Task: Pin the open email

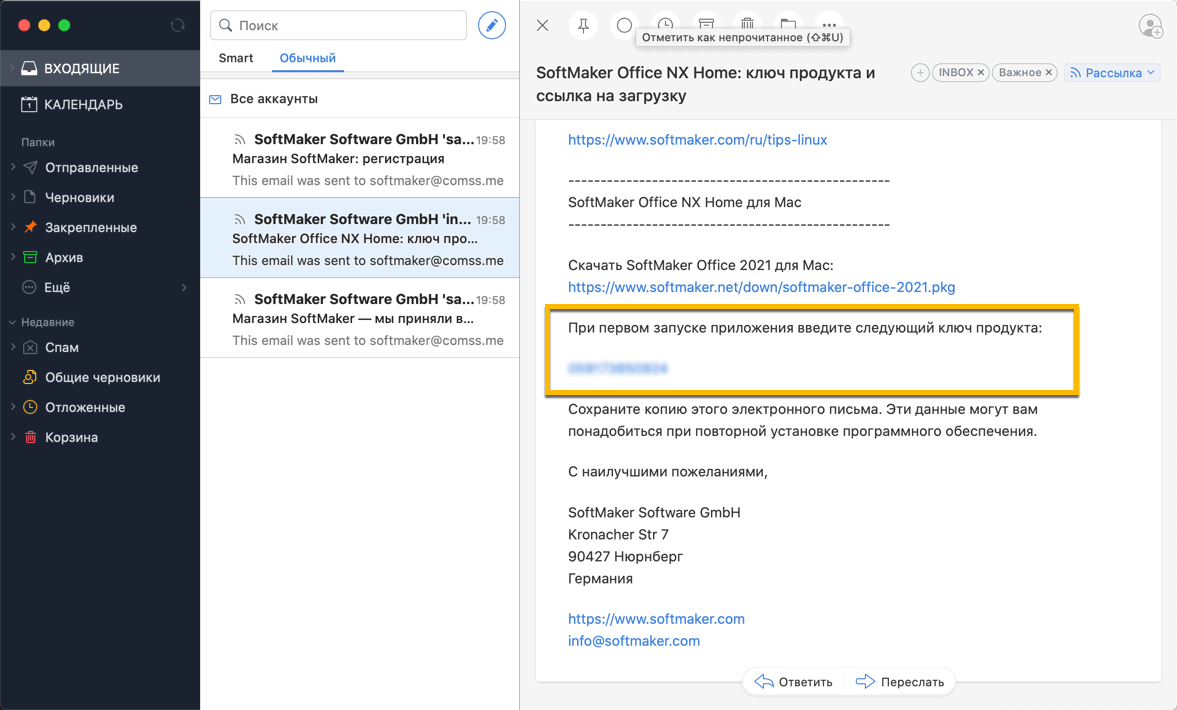Action: click(584, 25)
